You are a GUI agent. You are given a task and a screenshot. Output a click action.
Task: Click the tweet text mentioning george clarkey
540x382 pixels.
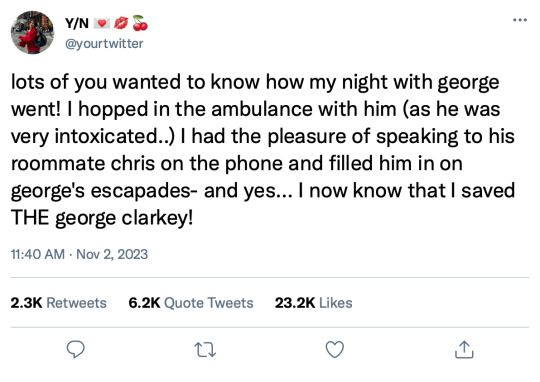[x=263, y=150]
